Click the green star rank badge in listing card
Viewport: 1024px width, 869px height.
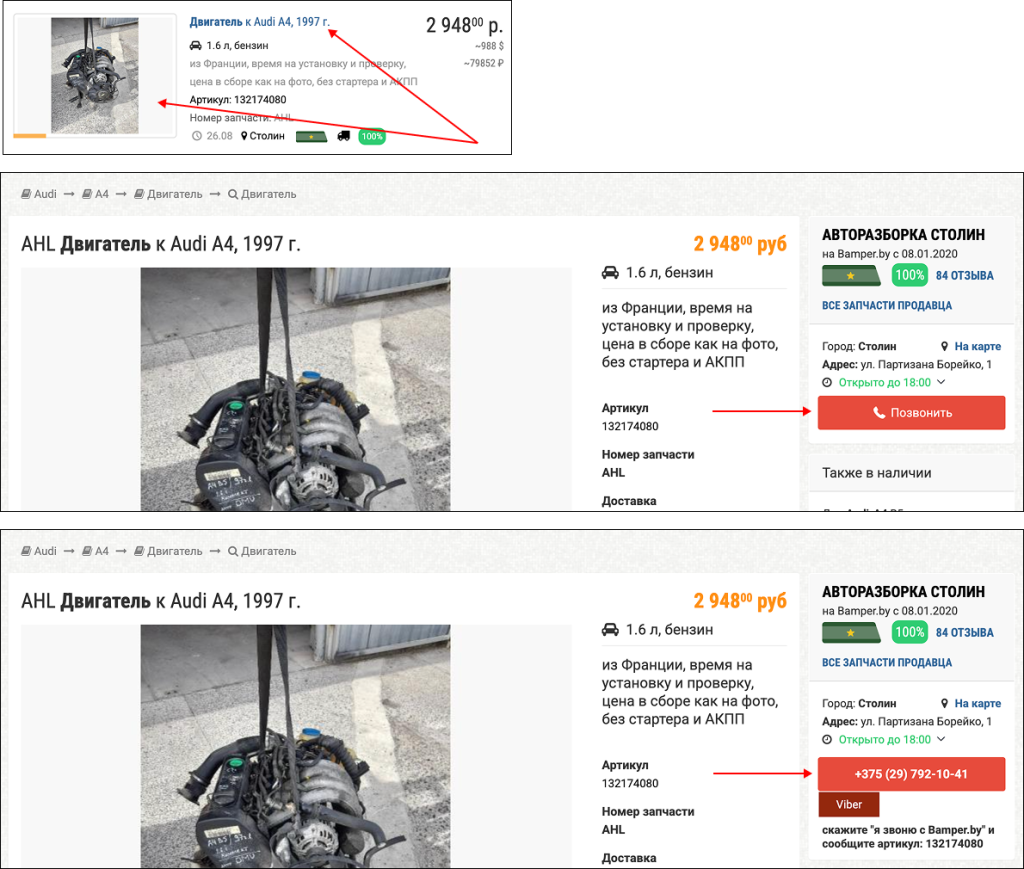(311, 136)
